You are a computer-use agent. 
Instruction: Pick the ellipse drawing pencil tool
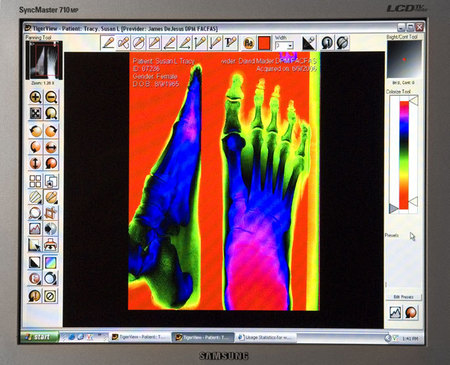click(138, 43)
